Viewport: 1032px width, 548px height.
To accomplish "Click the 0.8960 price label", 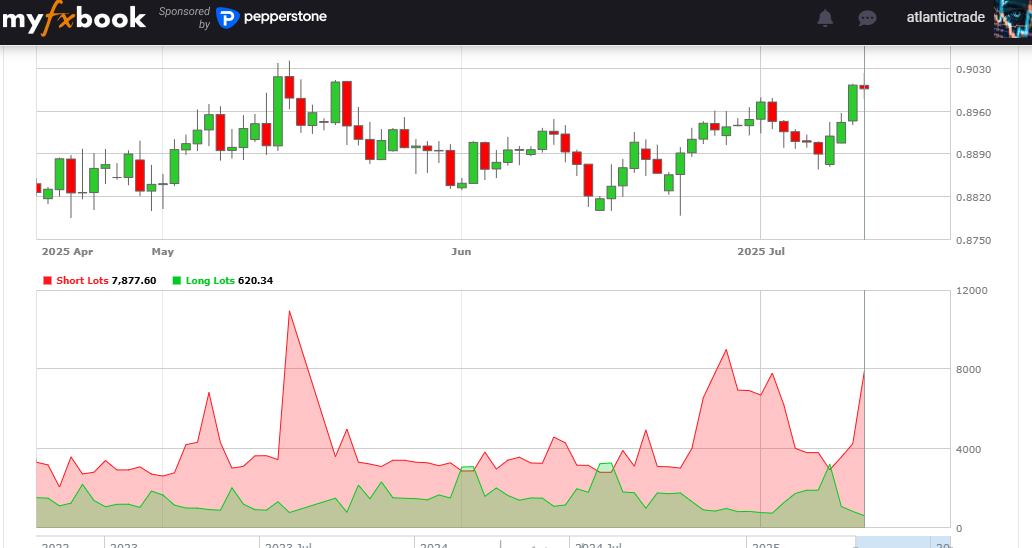I will 973,112.
